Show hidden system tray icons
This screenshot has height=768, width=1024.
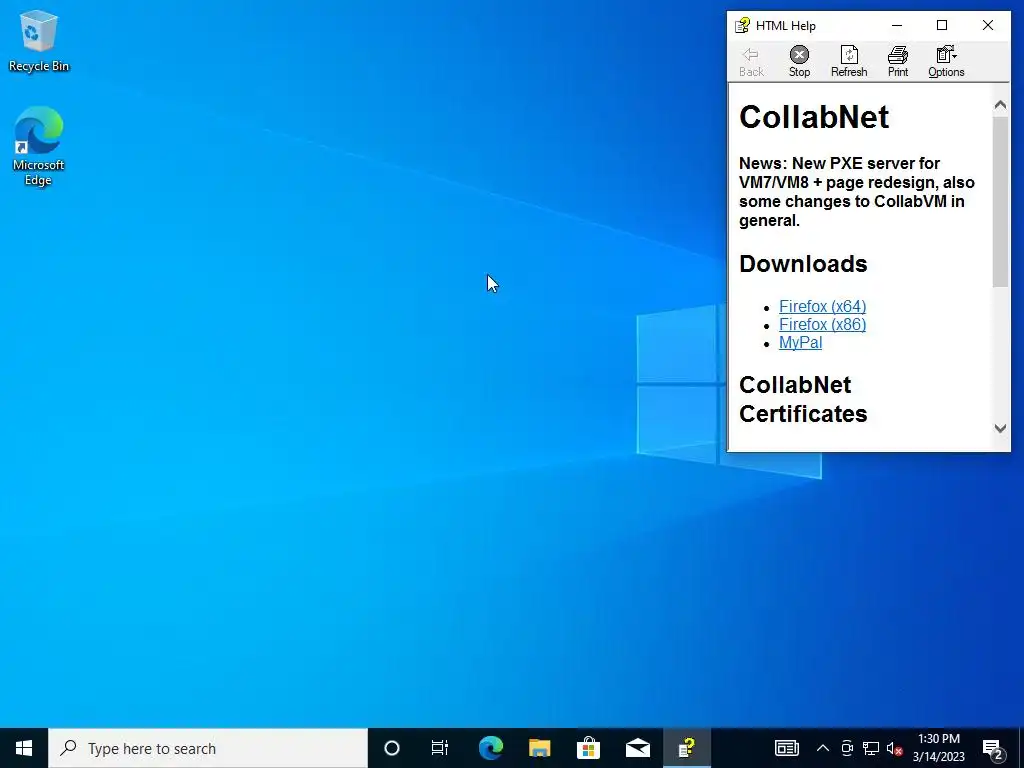click(x=823, y=748)
